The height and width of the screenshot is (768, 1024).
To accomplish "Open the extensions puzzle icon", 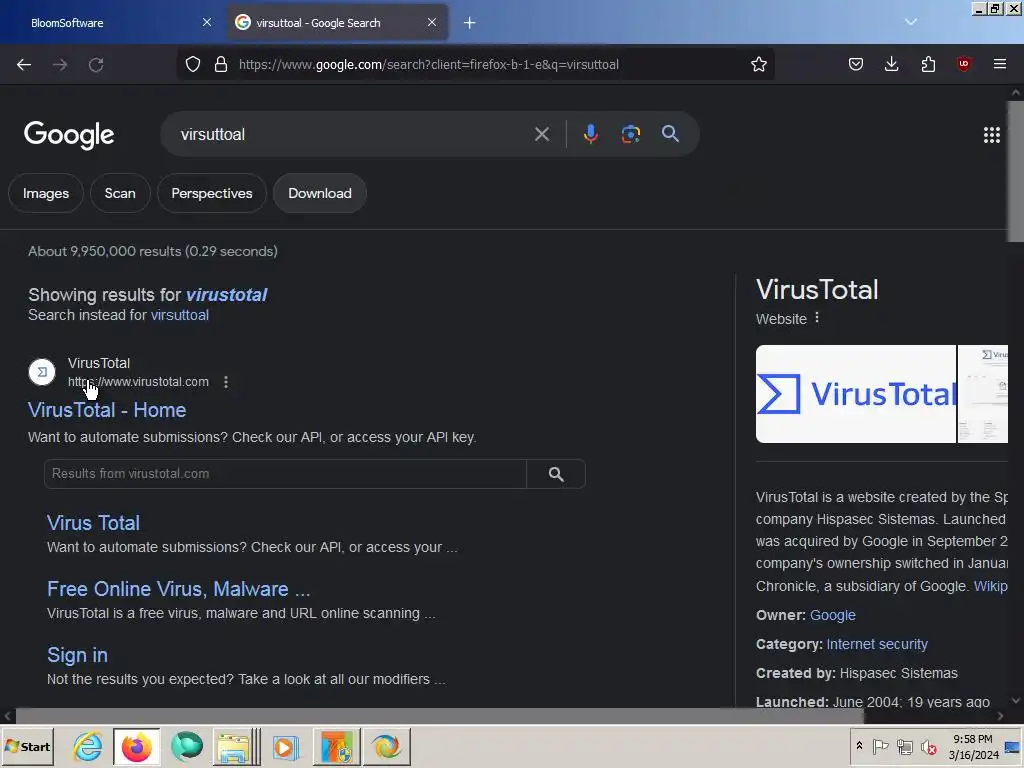I will (928, 64).
